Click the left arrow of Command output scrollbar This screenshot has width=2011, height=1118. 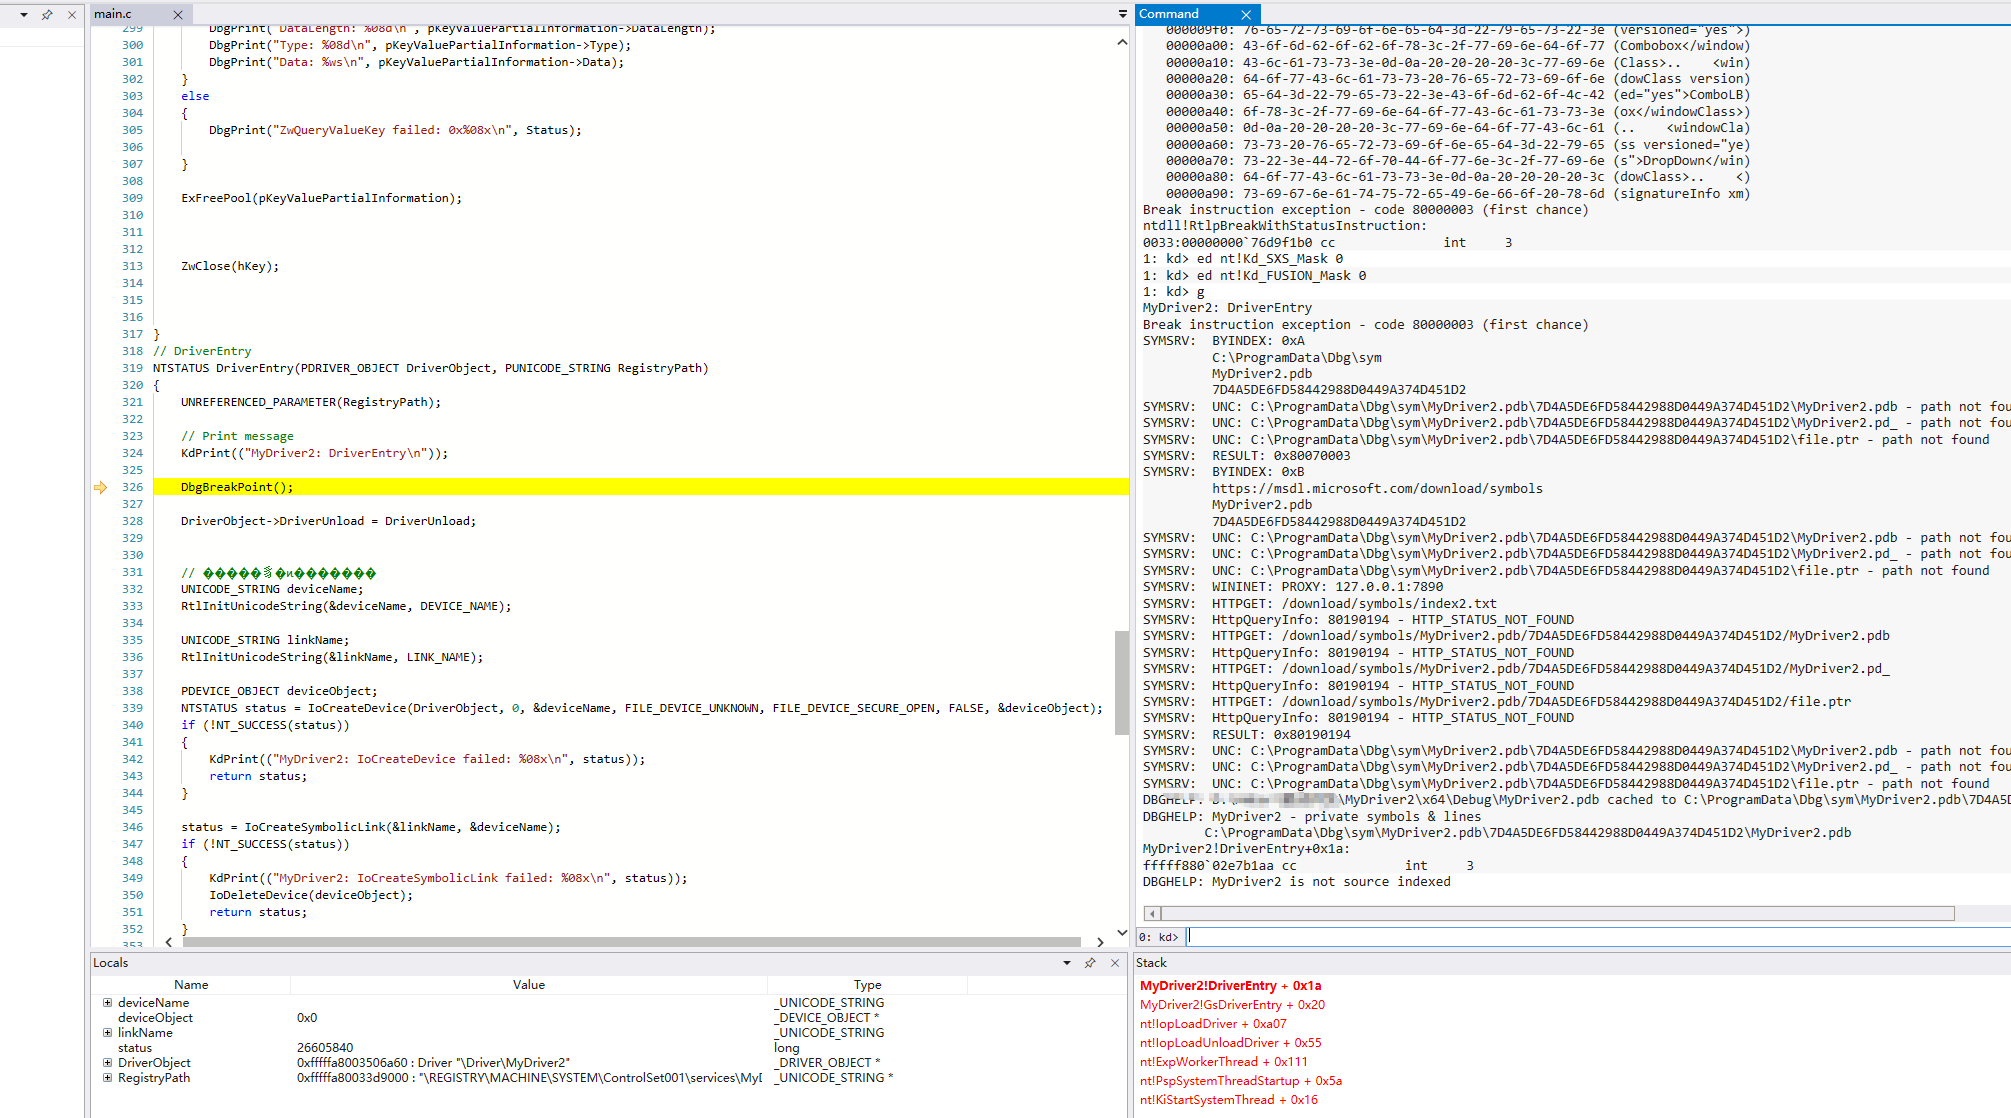[x=1152, y=913]
